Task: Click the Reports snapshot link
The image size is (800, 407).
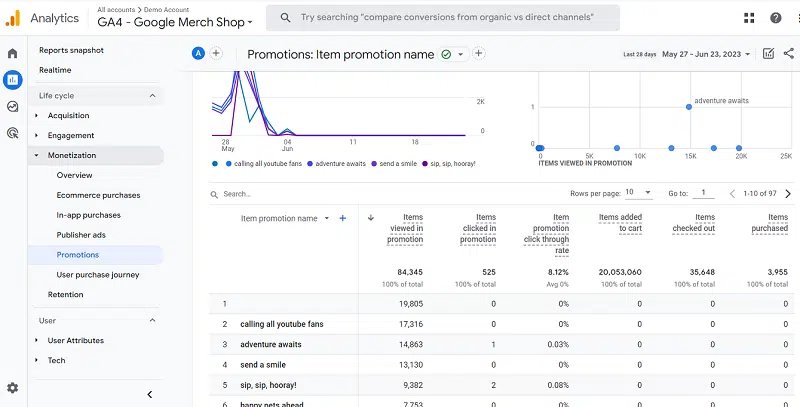Action: point(71,50)
